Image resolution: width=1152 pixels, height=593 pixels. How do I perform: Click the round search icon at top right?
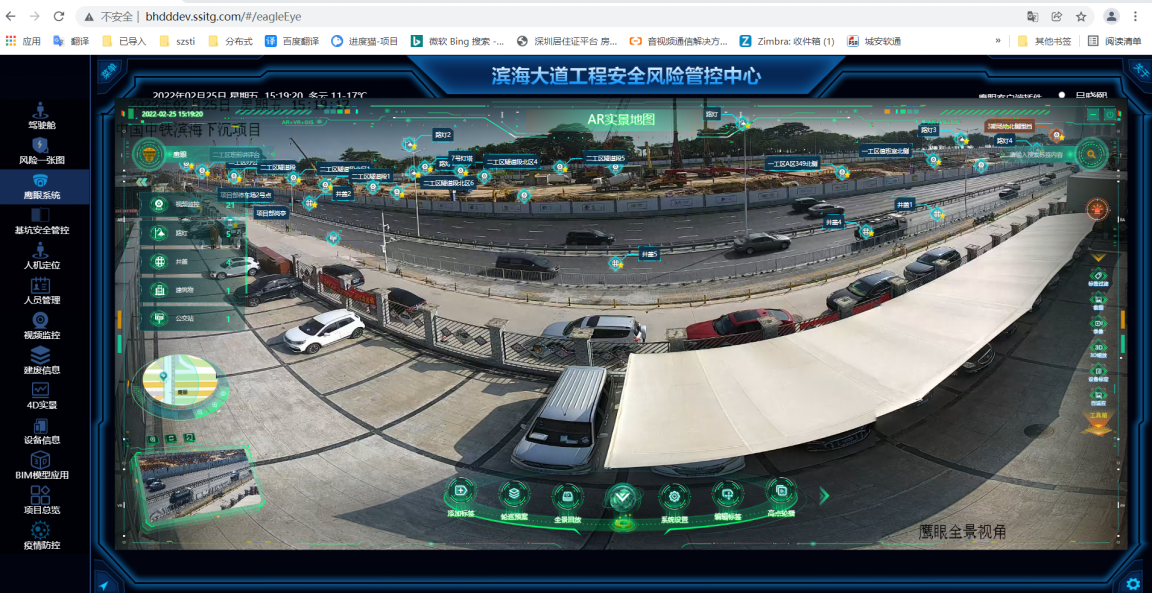click(1093, 154)
